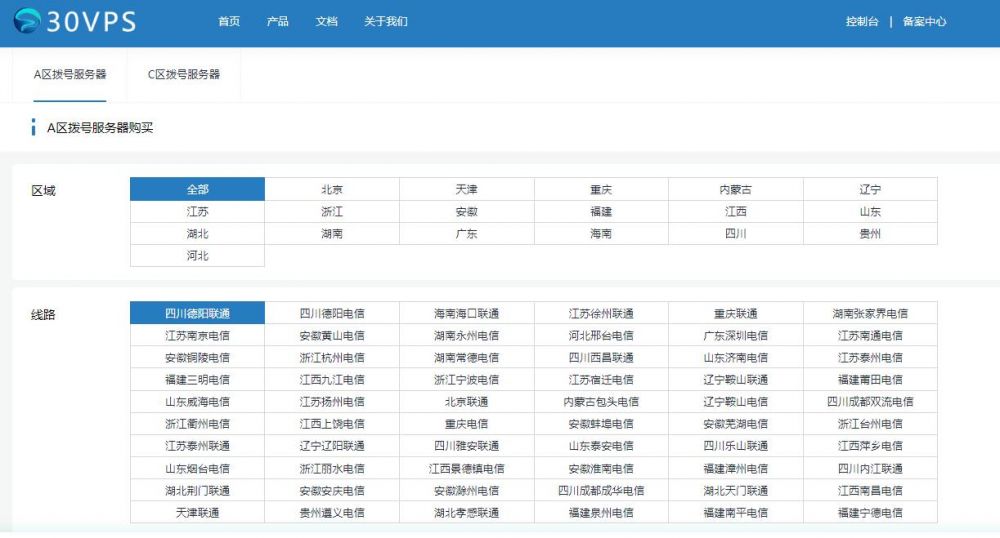Choose the 广东深圳电信 line
Viewport: 1000px width, 538px height.
coord(735,335)
